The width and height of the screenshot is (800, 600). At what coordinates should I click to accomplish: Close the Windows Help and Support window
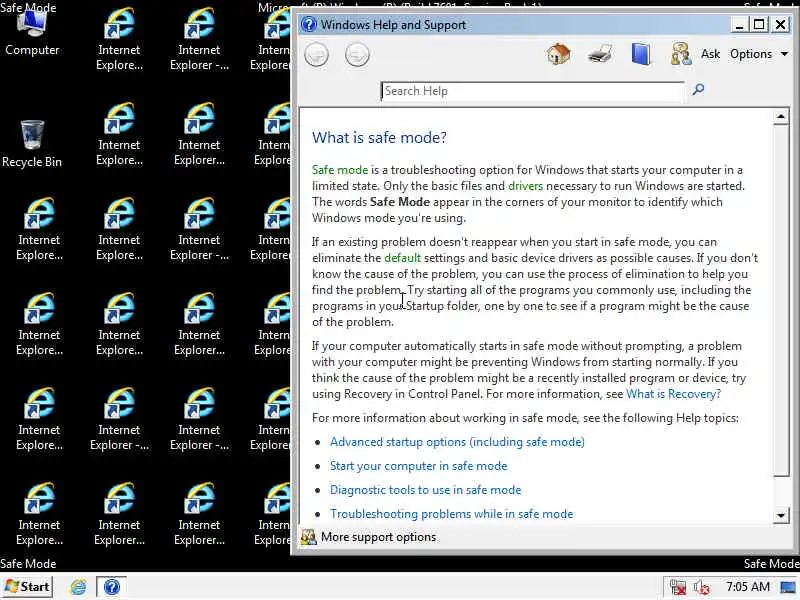point(781,24)
